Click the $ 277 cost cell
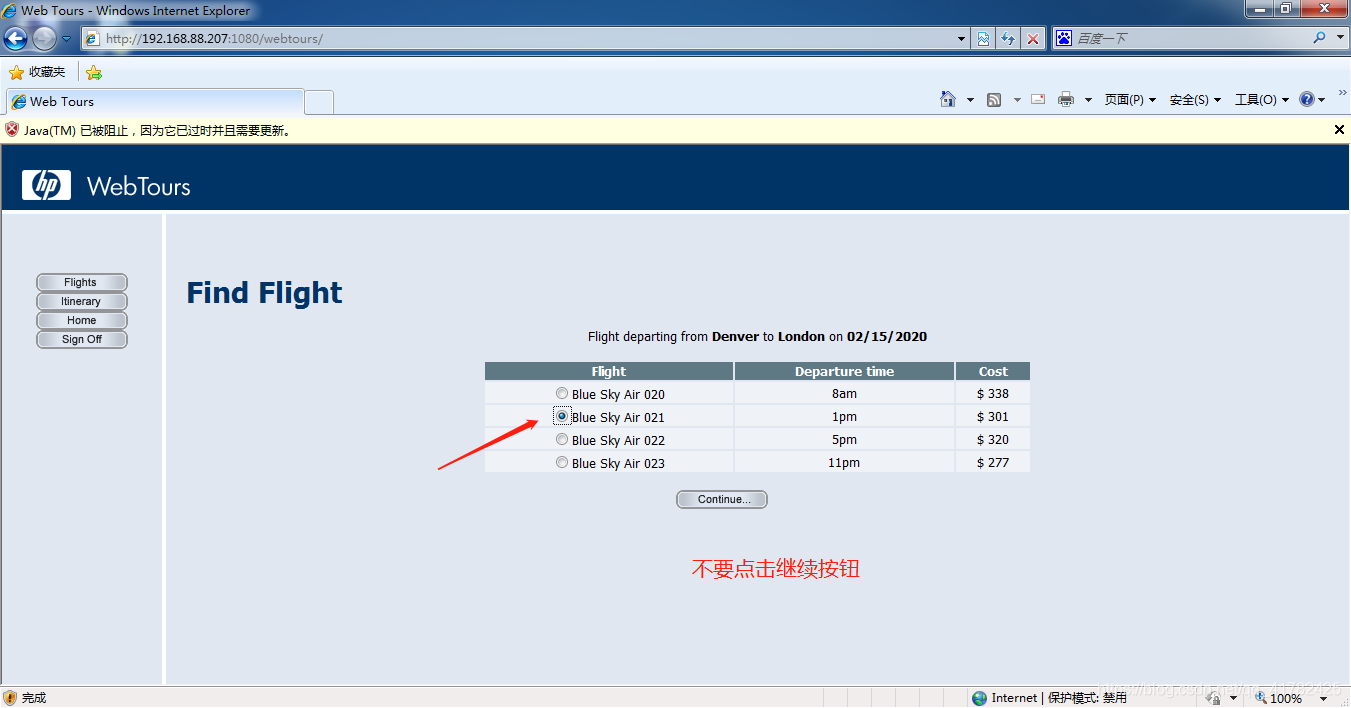This screenshot has width=1351, height=708. pos(993,462)
